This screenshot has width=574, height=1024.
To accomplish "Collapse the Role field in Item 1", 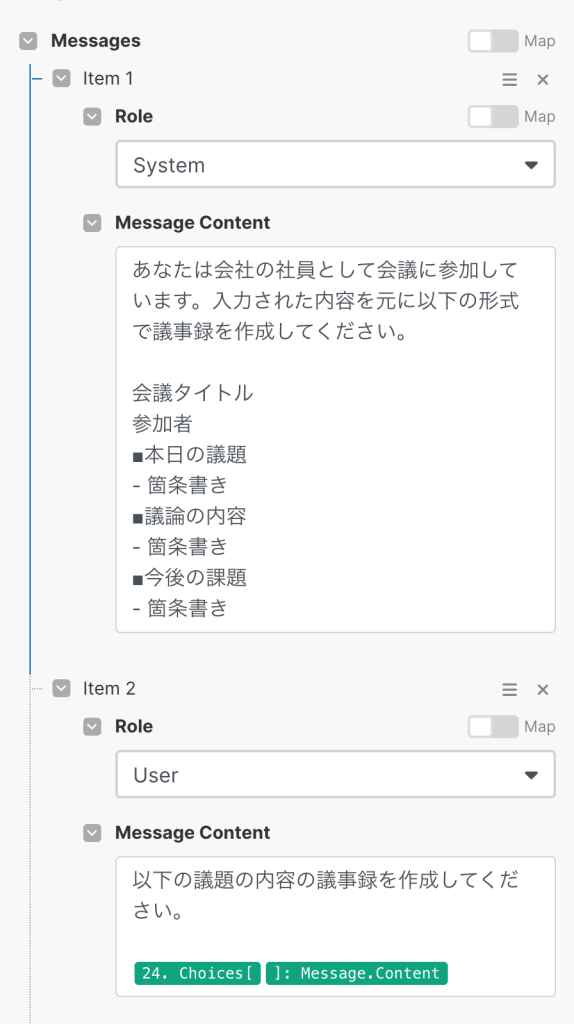I will (x=92, y=117).
